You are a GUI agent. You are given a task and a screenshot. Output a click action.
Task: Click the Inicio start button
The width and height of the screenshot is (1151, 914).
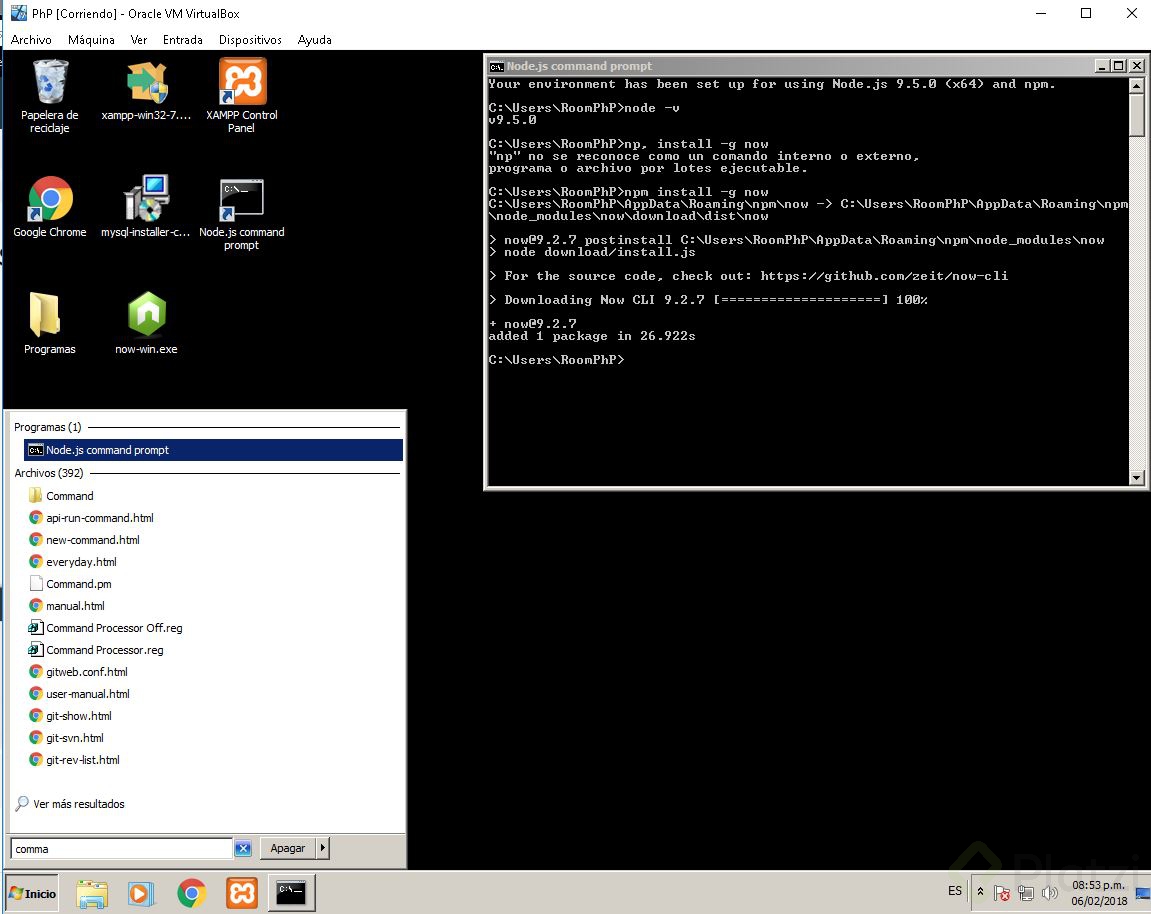33,893
